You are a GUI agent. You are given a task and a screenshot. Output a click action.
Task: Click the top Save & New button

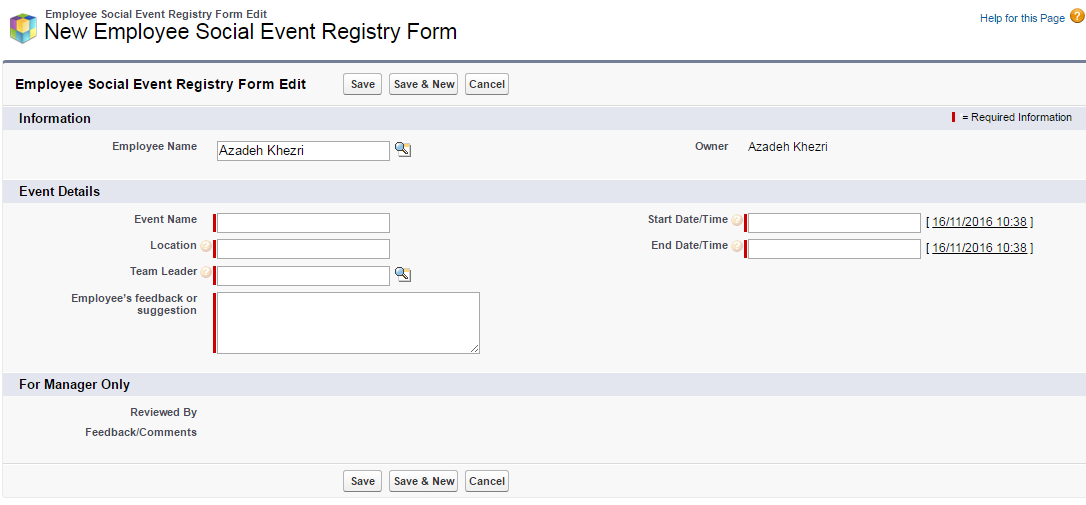[424, 84]
